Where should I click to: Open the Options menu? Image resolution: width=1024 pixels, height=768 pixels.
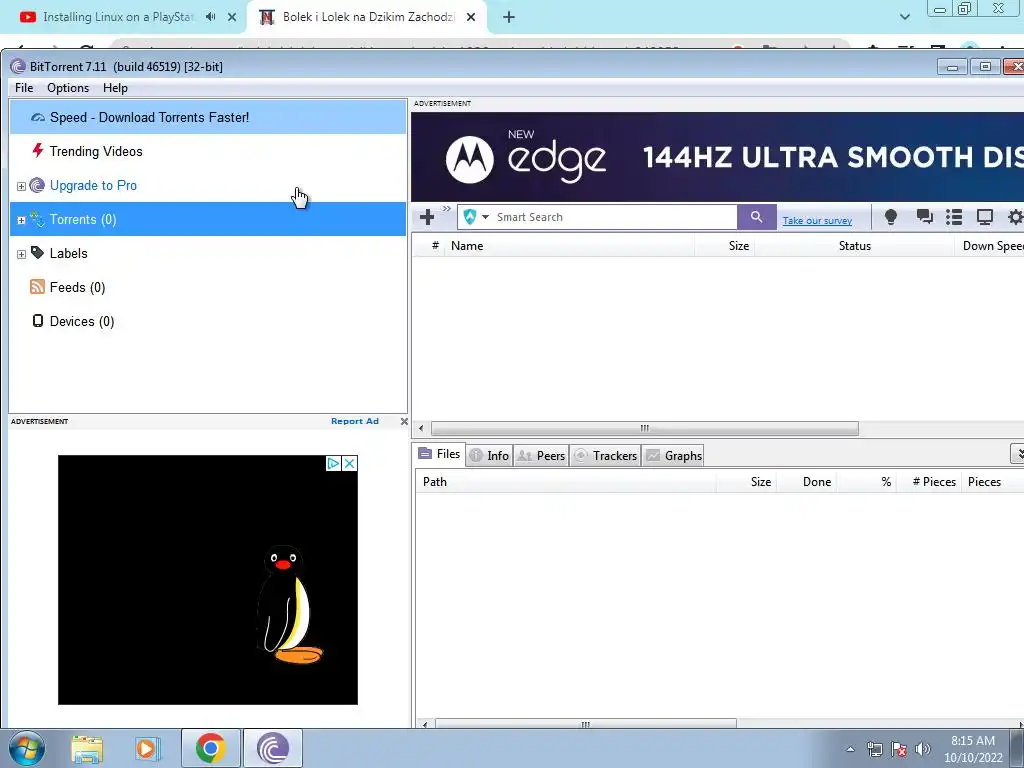68,88
